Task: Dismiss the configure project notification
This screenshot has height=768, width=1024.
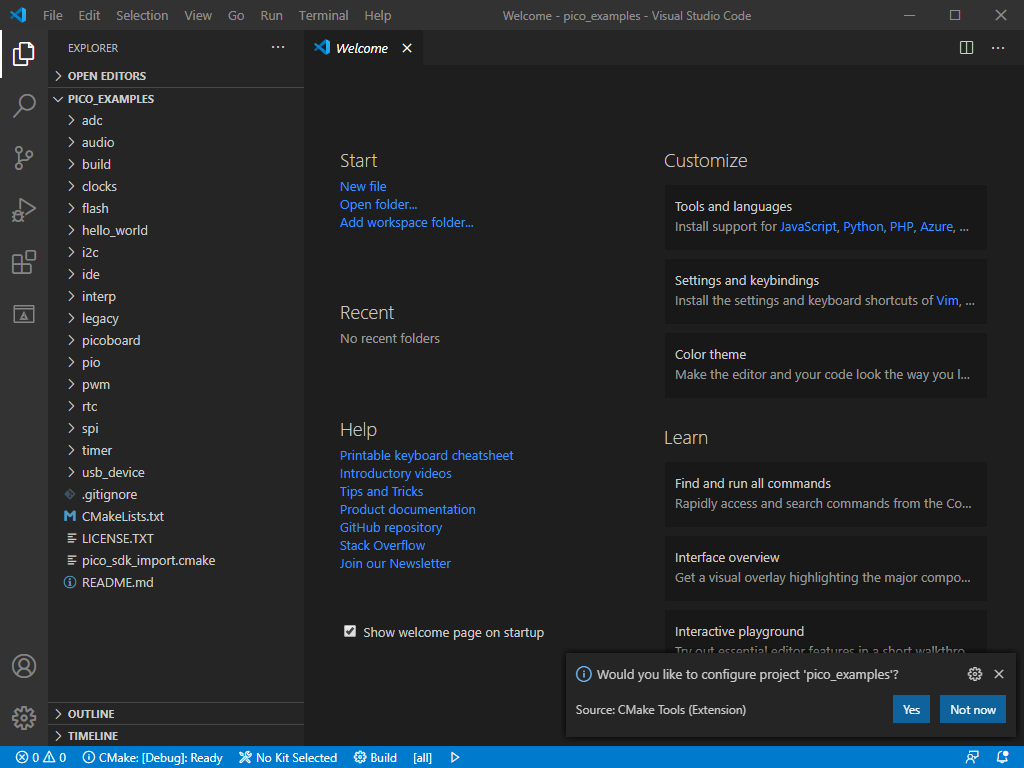Action: tap(999, 674)
